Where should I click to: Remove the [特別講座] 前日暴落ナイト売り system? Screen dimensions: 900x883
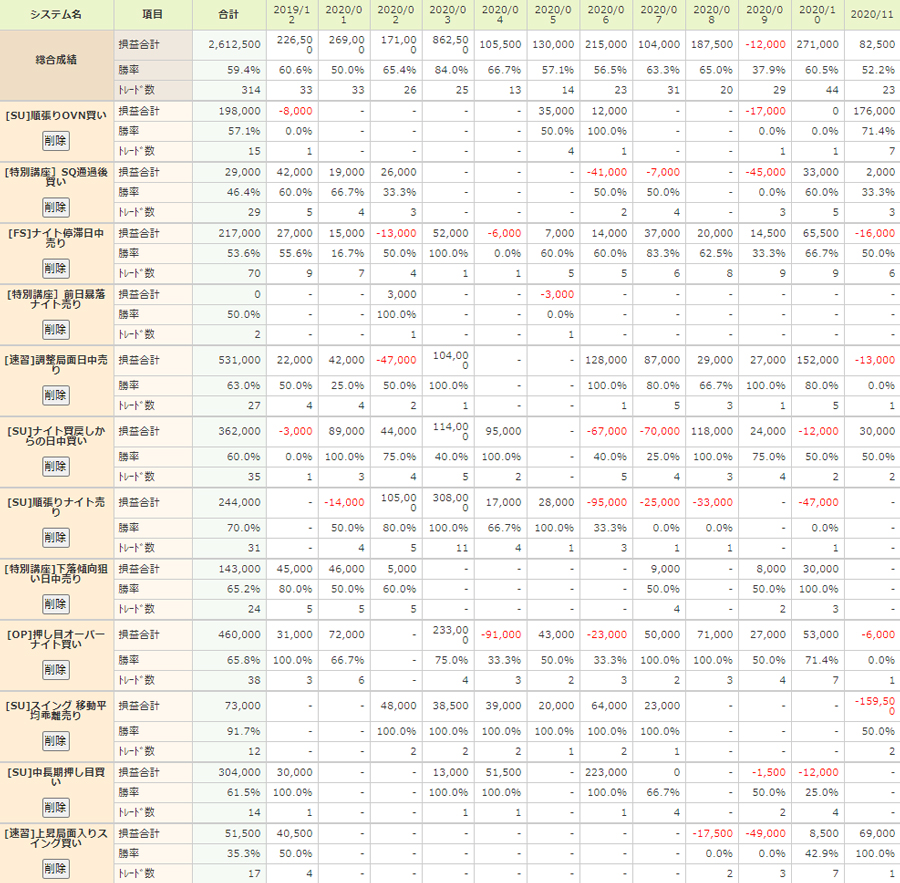[x=56, y=329]
